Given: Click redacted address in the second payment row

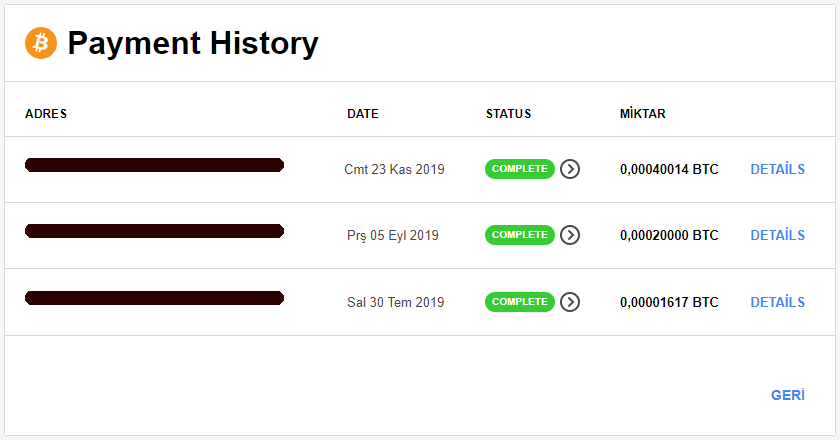Looking at the screenshot, I should (154, 231).
